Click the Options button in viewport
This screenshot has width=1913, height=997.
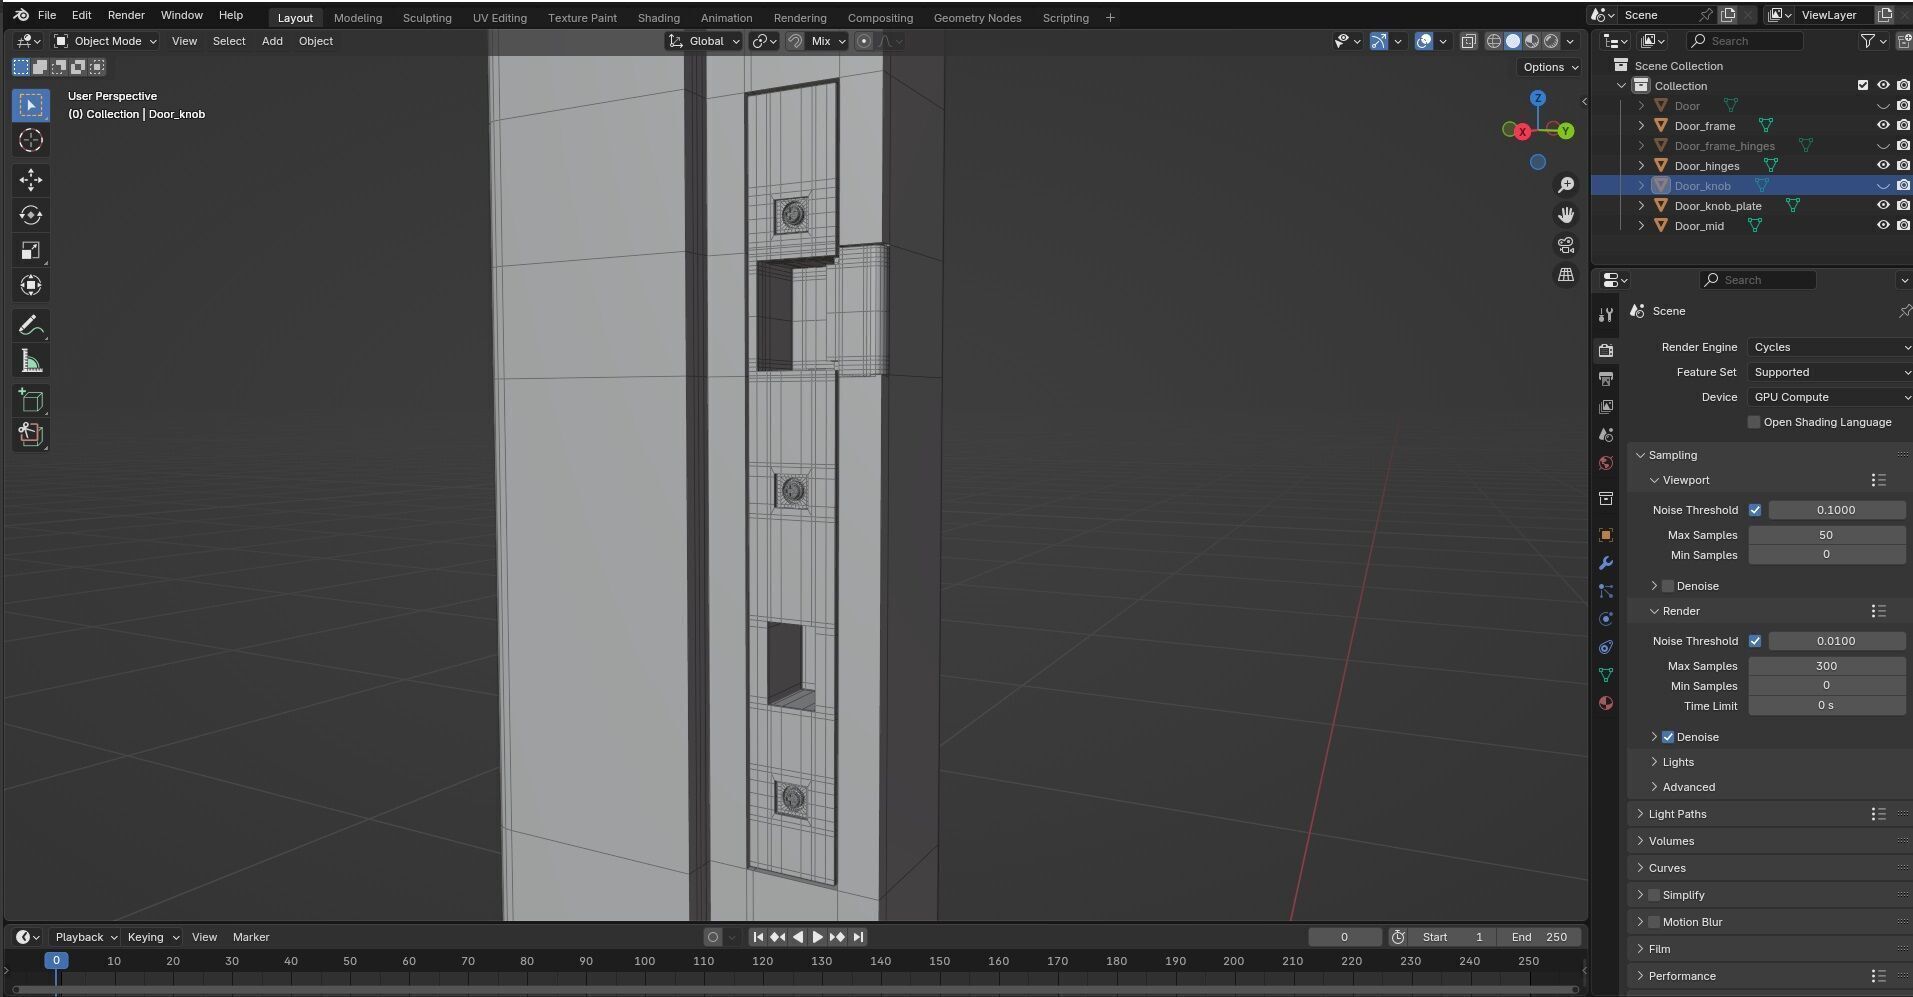pos(1549,67)
